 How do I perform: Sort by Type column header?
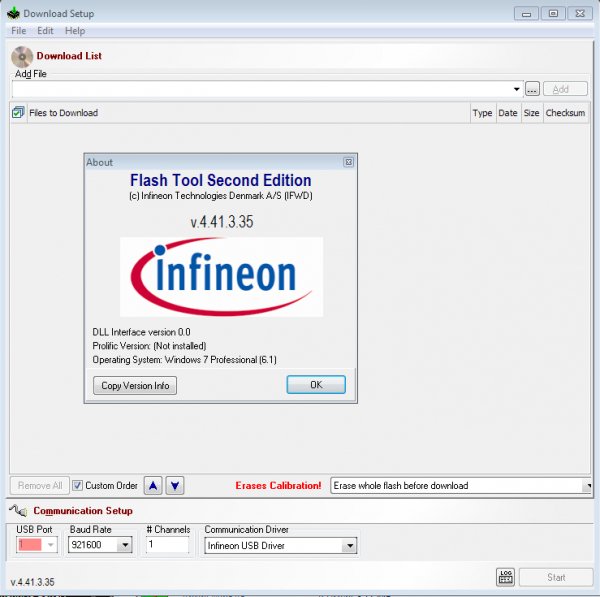(482, 113)
